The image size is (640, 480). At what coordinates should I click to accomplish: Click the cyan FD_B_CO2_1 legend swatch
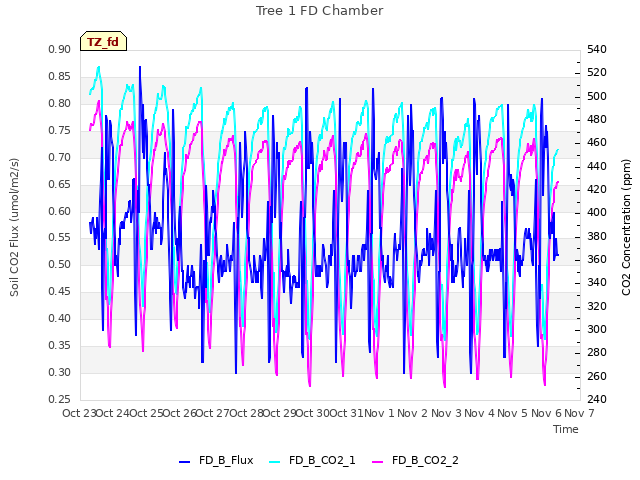click(x=275, y=462)
